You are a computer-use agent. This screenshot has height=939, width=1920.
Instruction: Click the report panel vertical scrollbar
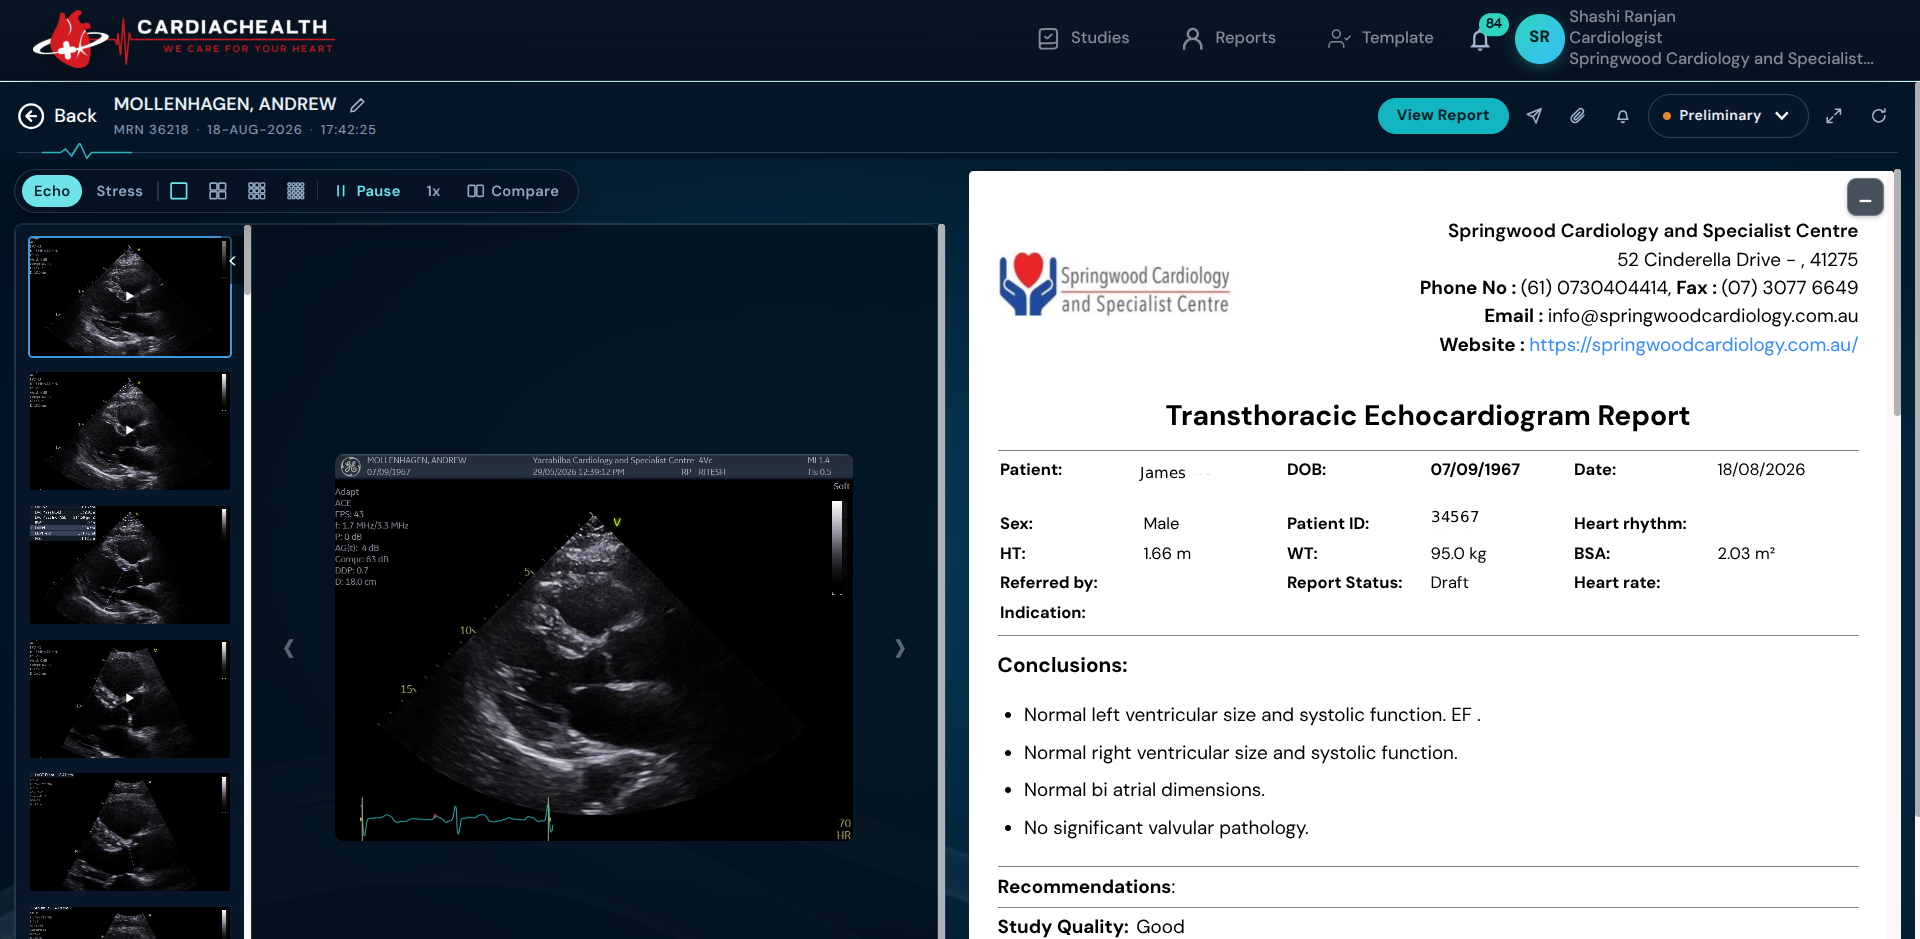(1897, 295)
